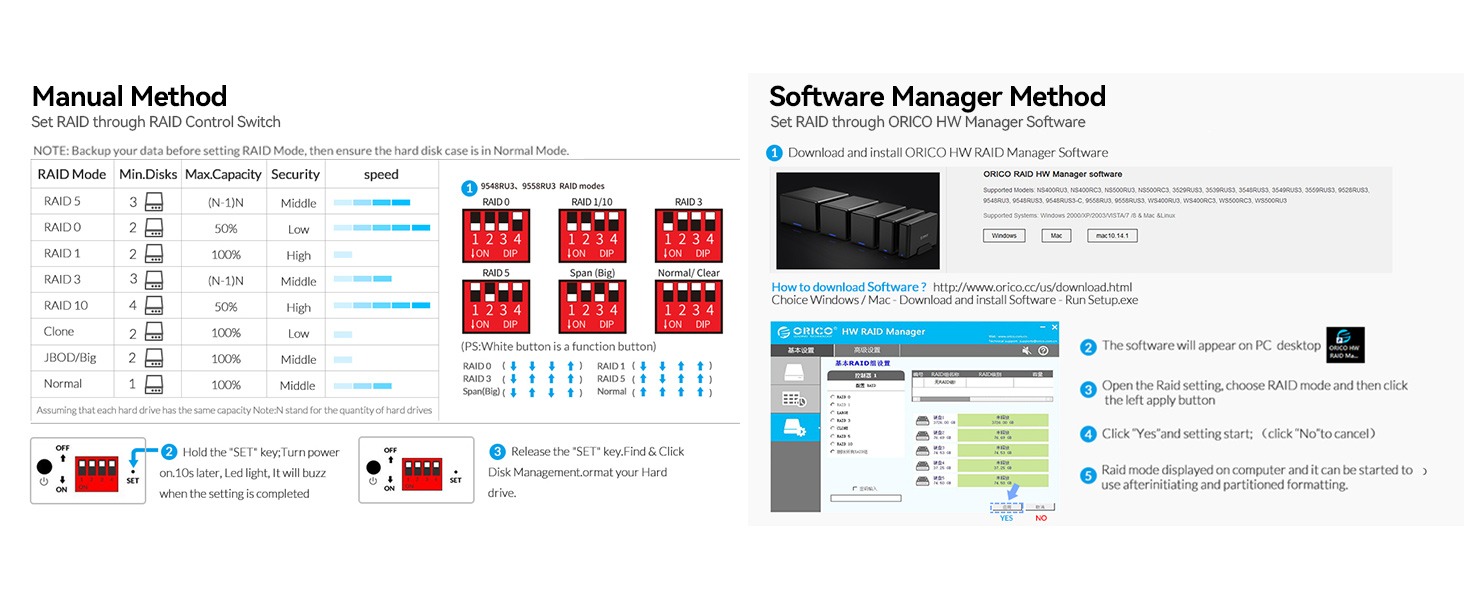
Task: Click the green capacity bar for 硬盘1
Action: point(1002,420)
